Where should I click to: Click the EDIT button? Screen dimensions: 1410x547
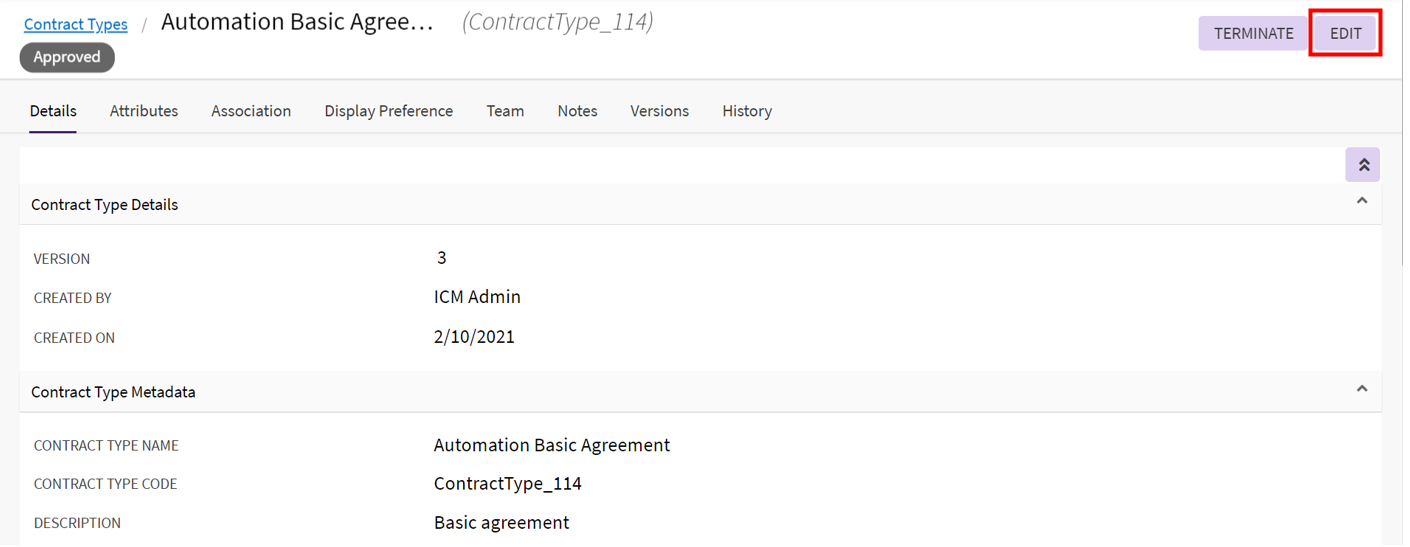[1345, 33]
